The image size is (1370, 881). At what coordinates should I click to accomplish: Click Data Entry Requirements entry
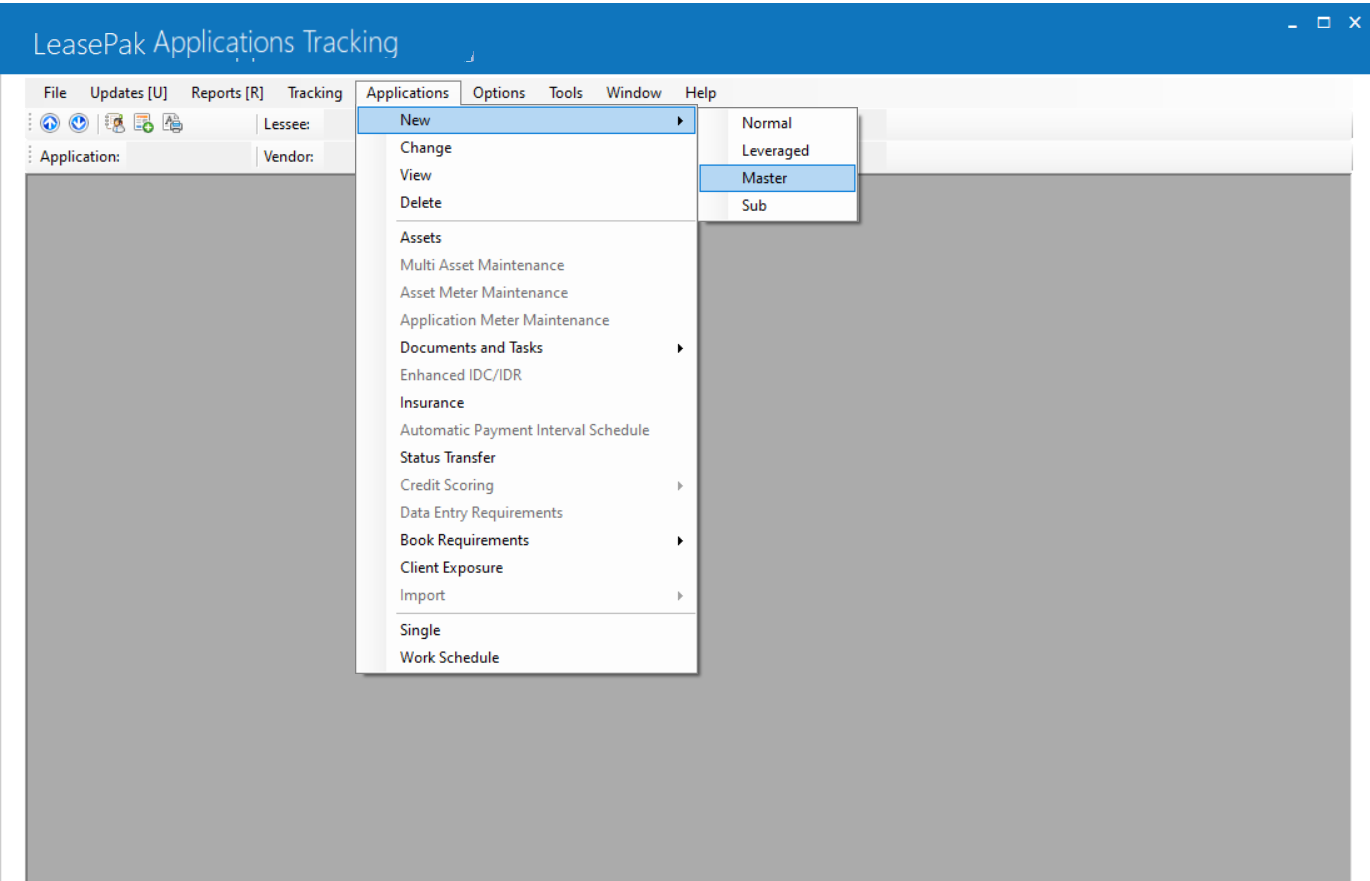click(x=527, y=513)
